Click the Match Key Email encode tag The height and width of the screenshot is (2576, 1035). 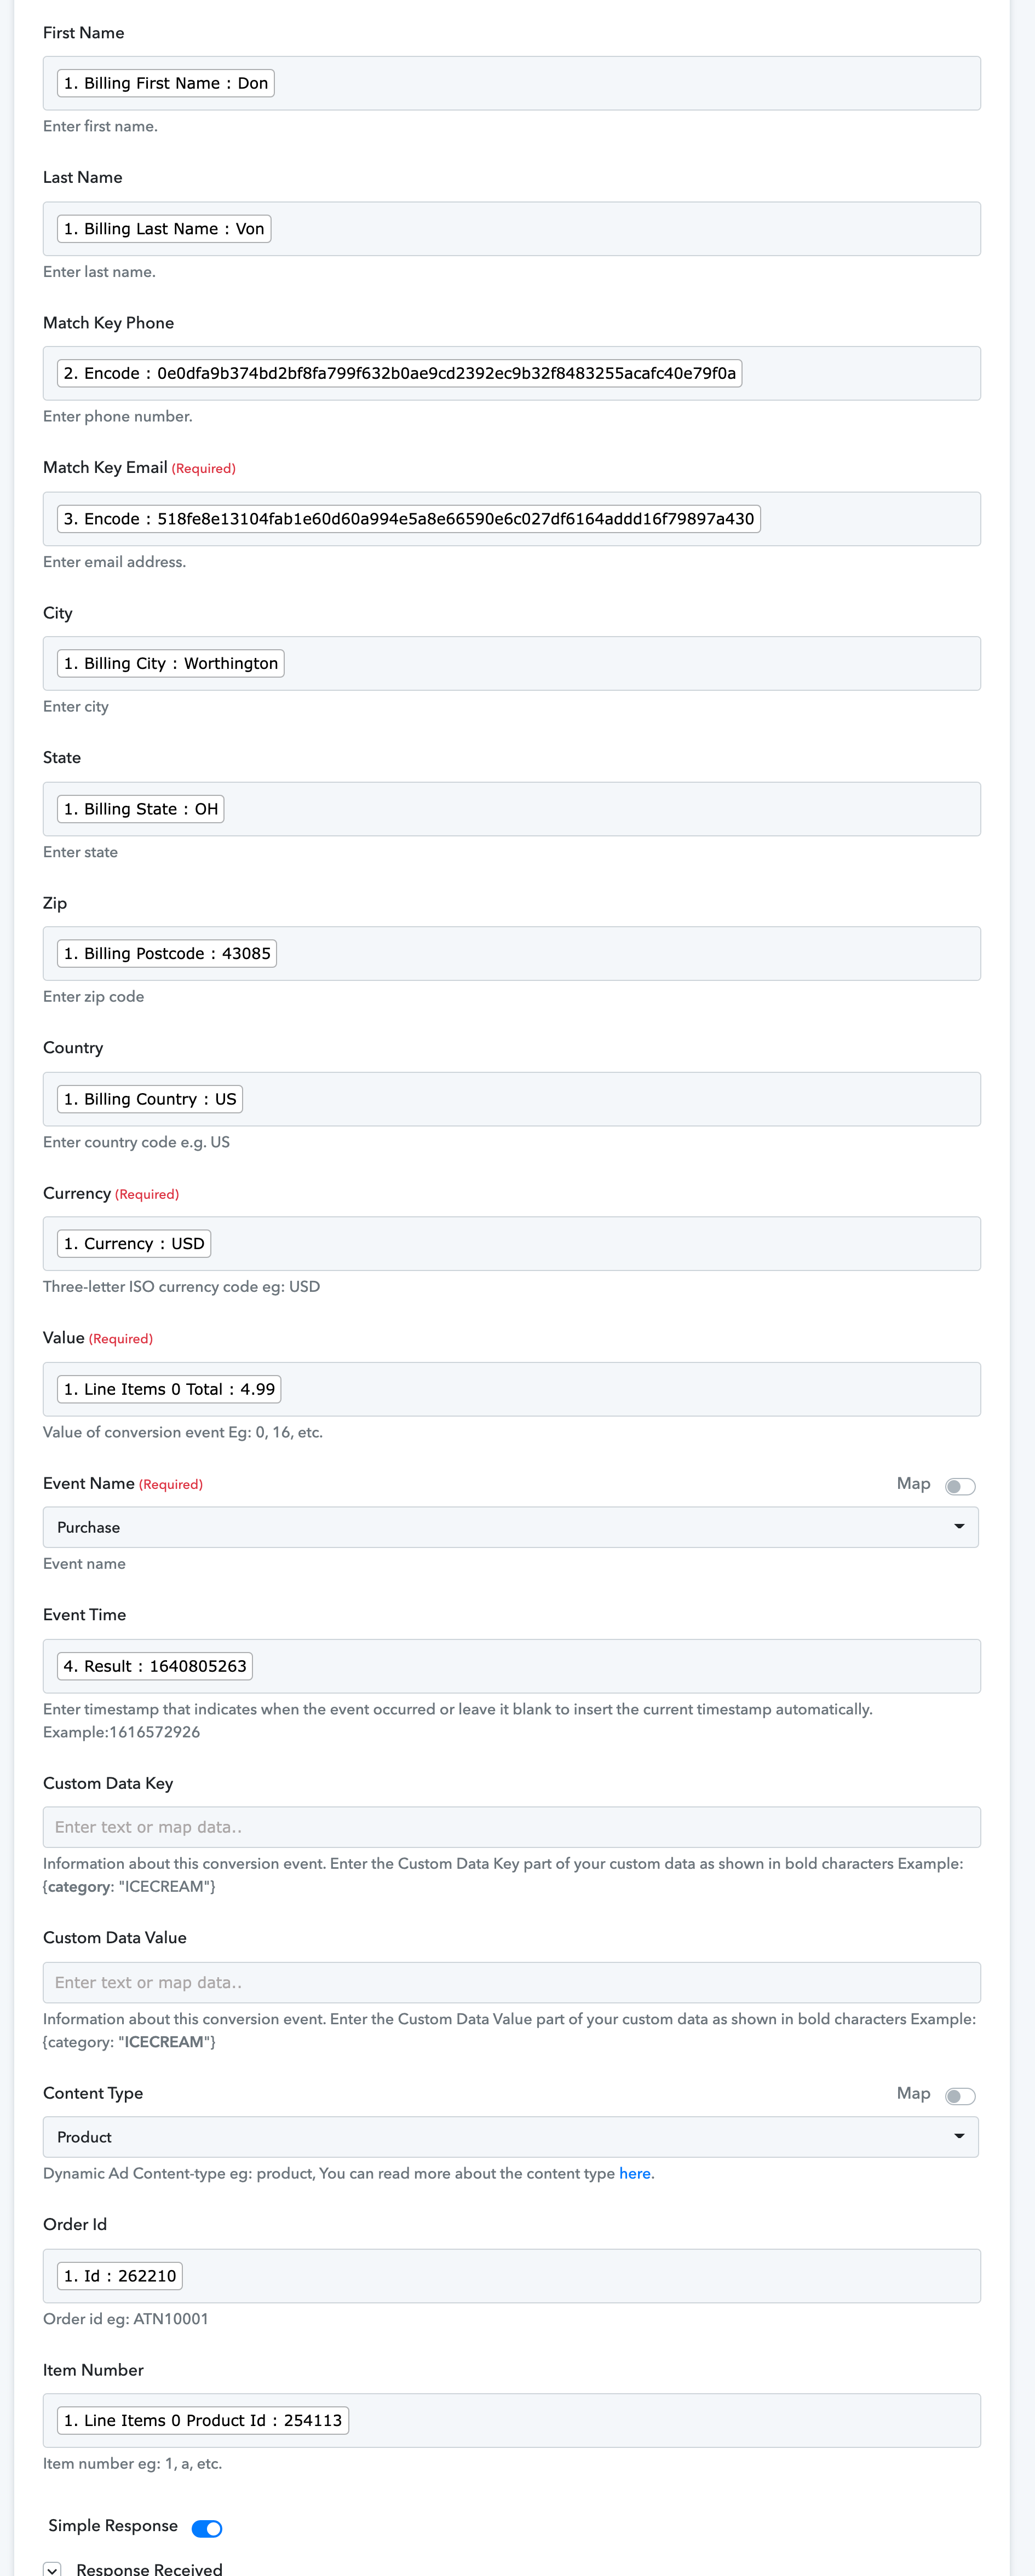pos(408,519)
